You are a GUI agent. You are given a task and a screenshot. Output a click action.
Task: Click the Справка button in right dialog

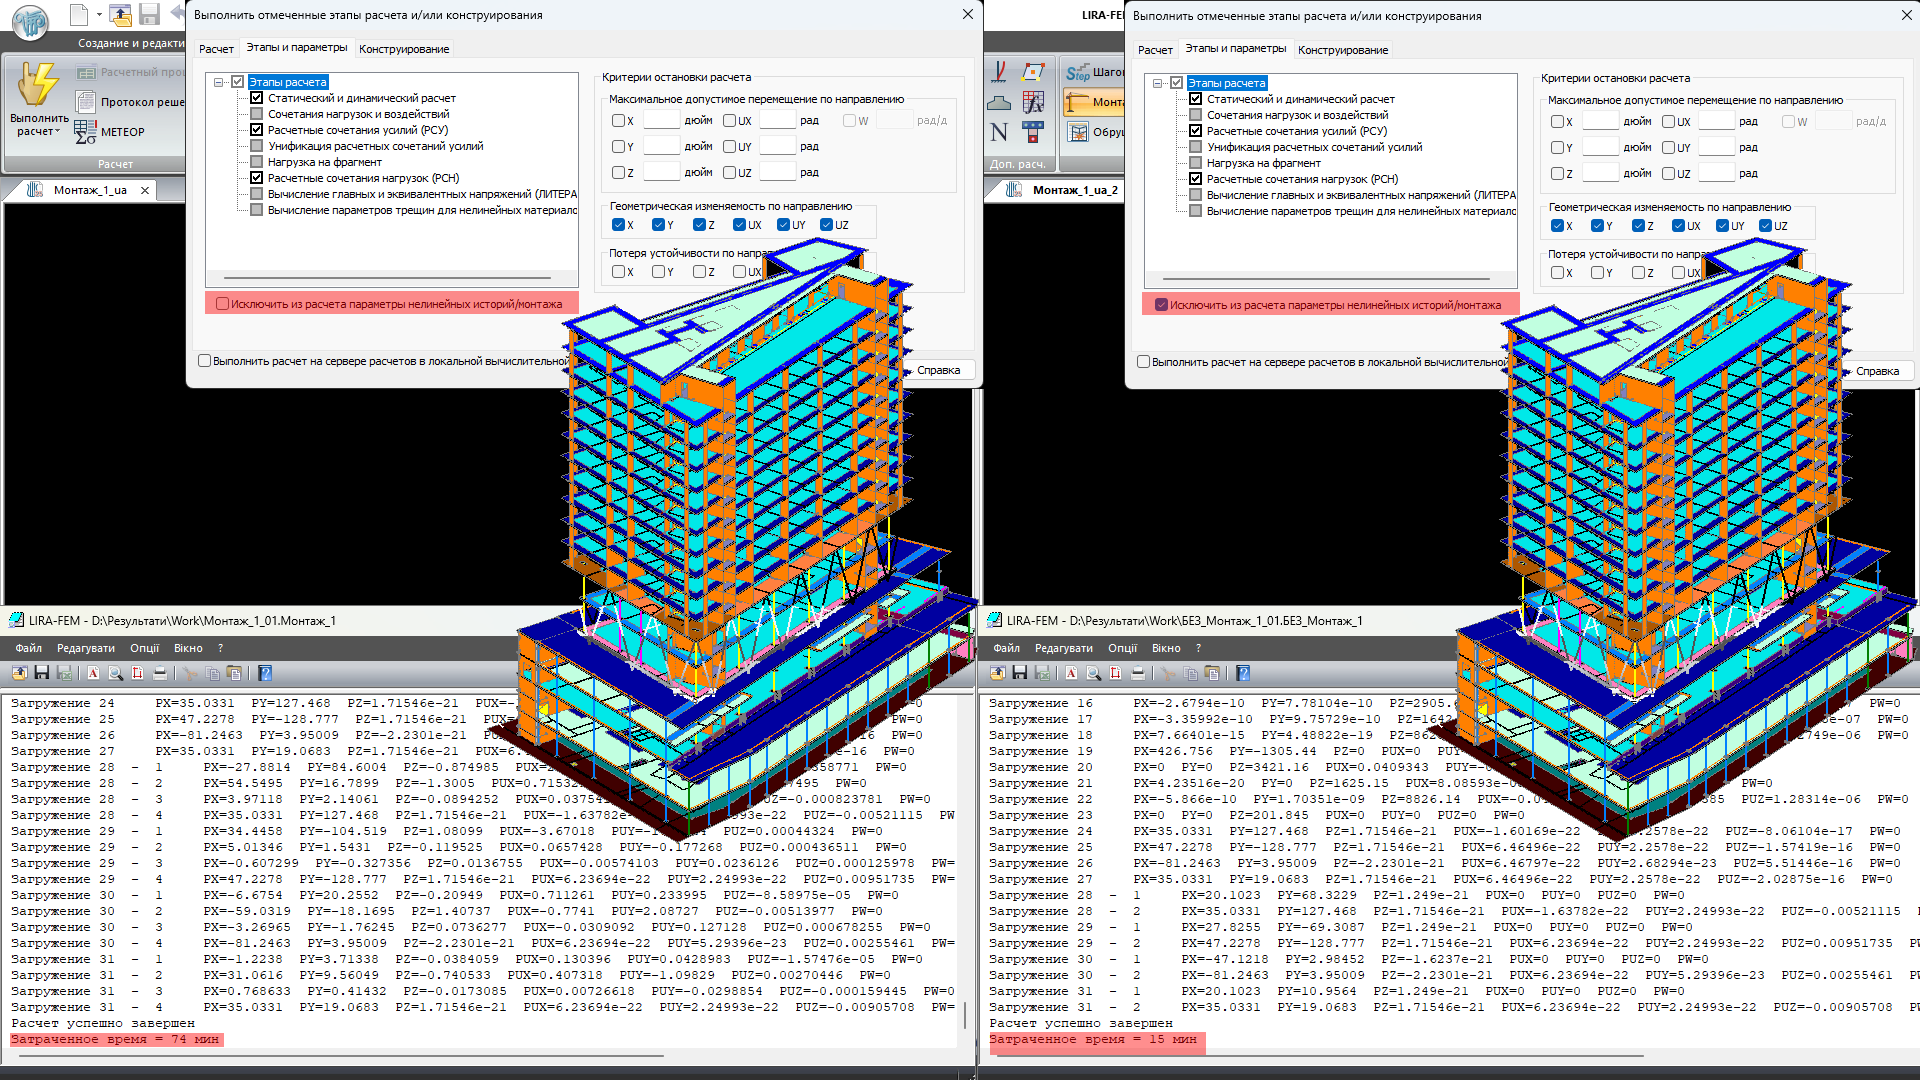click(1877, 371)
